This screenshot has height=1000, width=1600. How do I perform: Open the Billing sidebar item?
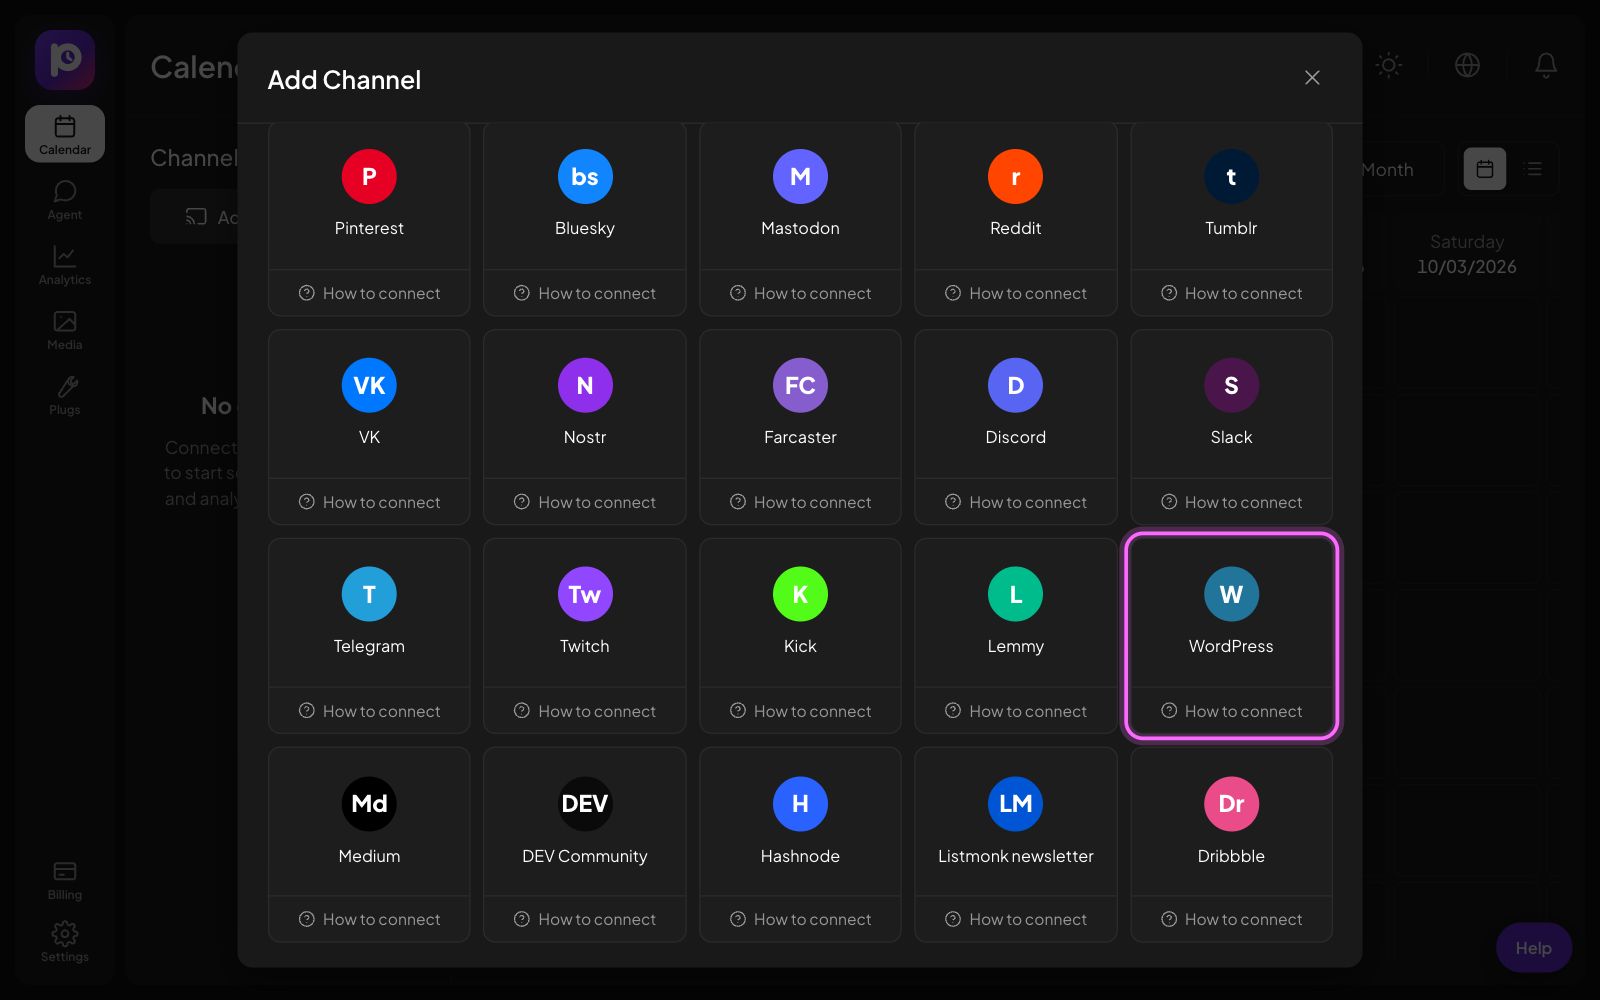(65, 881)
